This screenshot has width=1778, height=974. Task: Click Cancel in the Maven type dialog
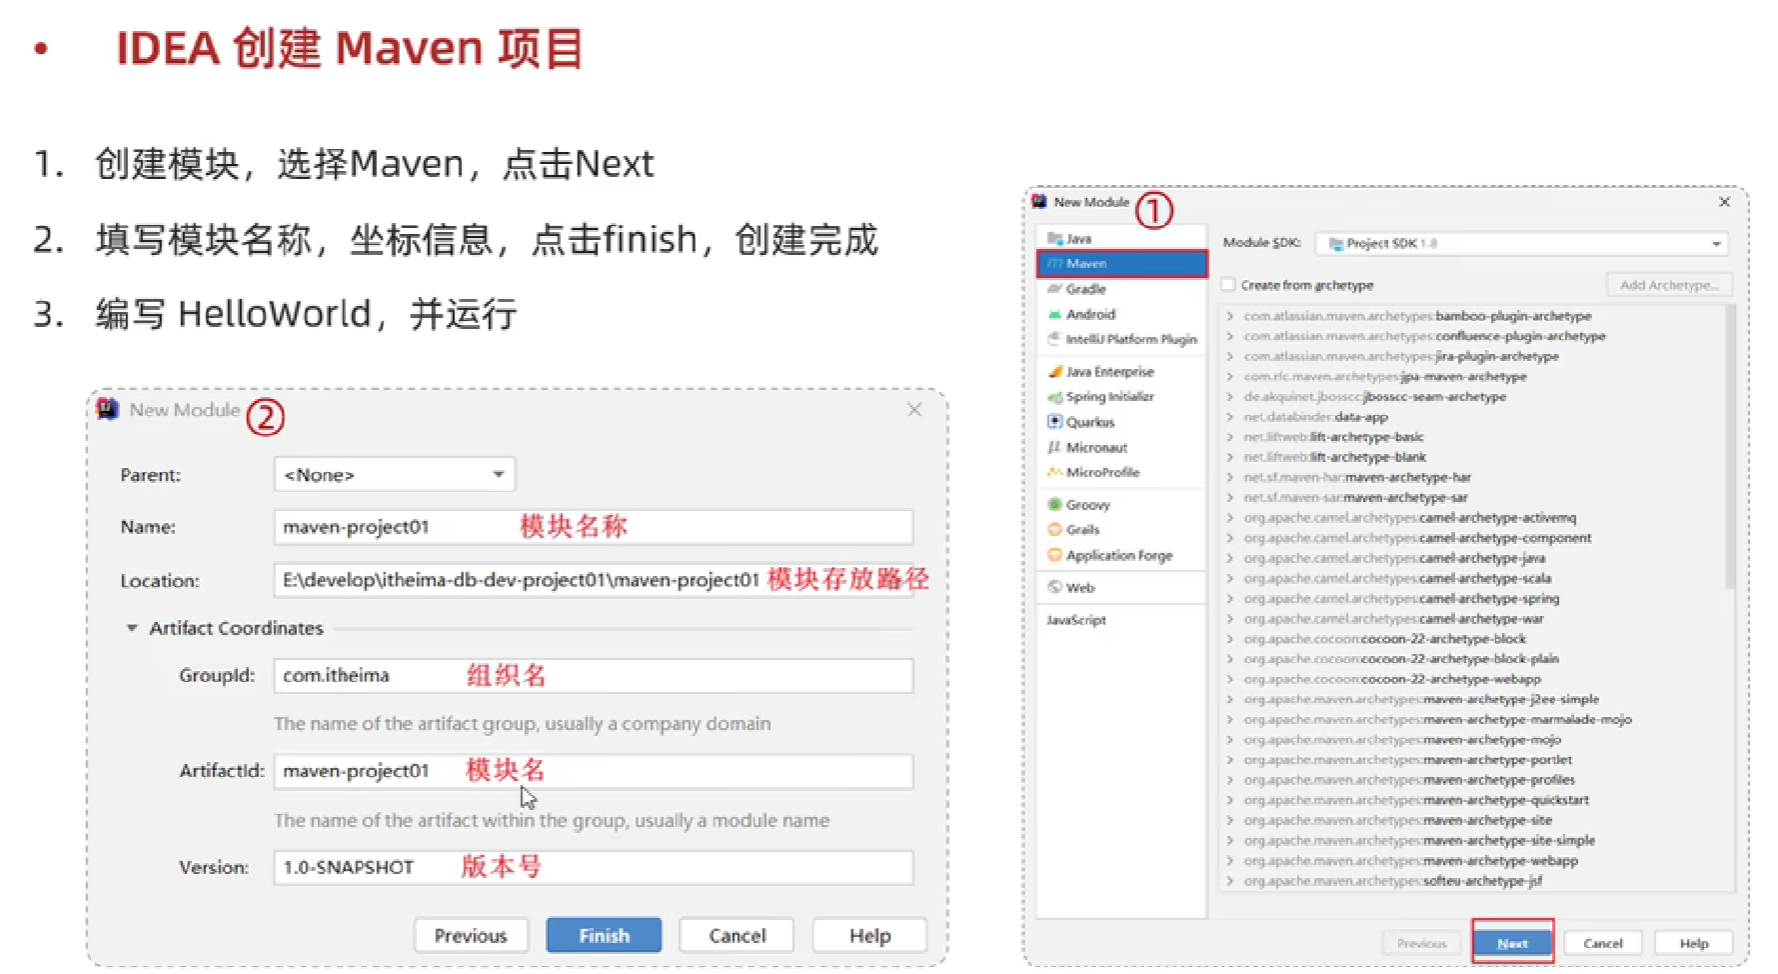[x=1603, y=943]
